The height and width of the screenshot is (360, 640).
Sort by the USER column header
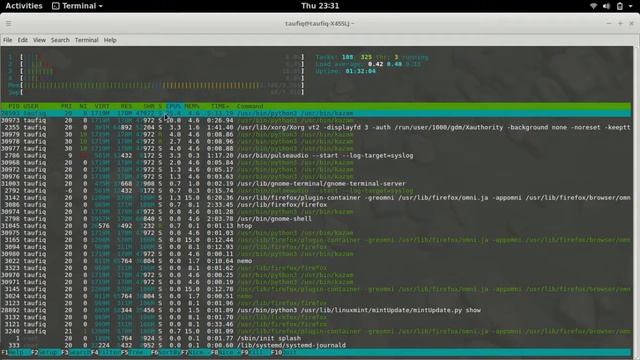tap(31, 106)
